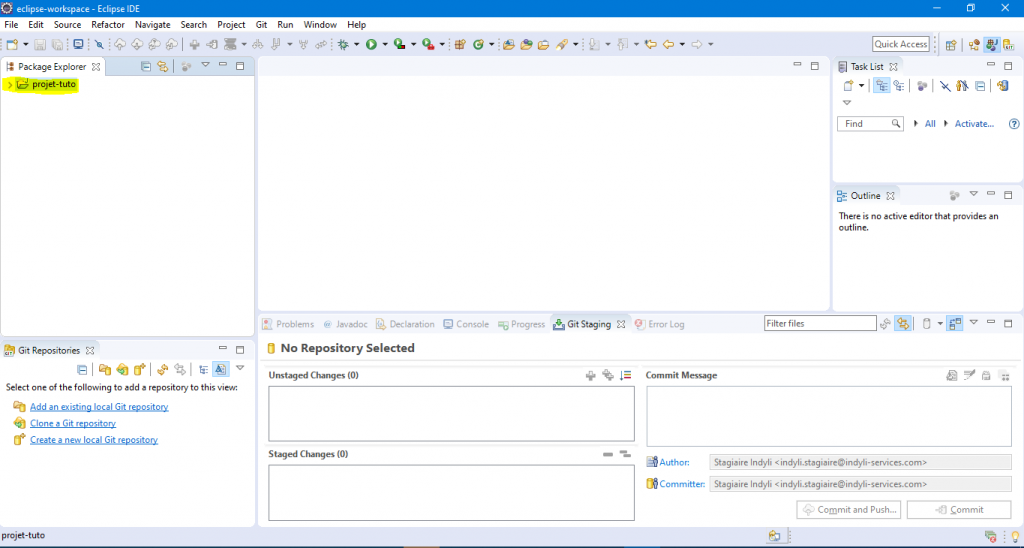This screenshot has width=1024, height=548.
Task: Click Create repository icon in Git Repositories toolbar
Action: [139, 370]
